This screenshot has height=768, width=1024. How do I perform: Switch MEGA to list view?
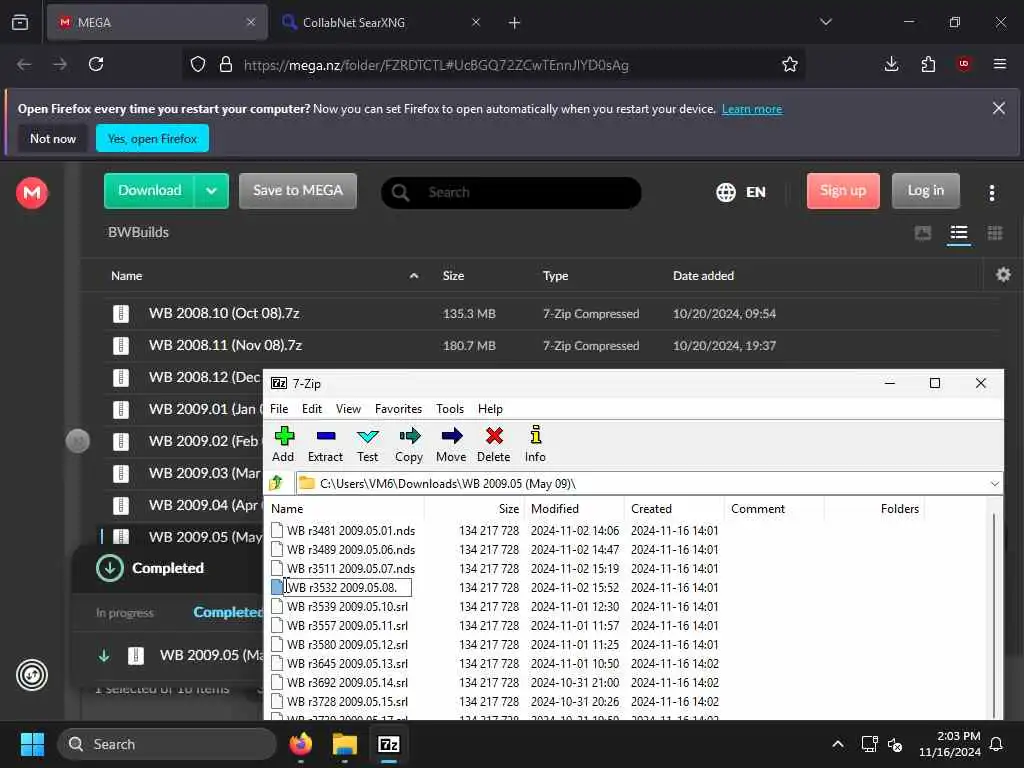(x=959, y=233)
